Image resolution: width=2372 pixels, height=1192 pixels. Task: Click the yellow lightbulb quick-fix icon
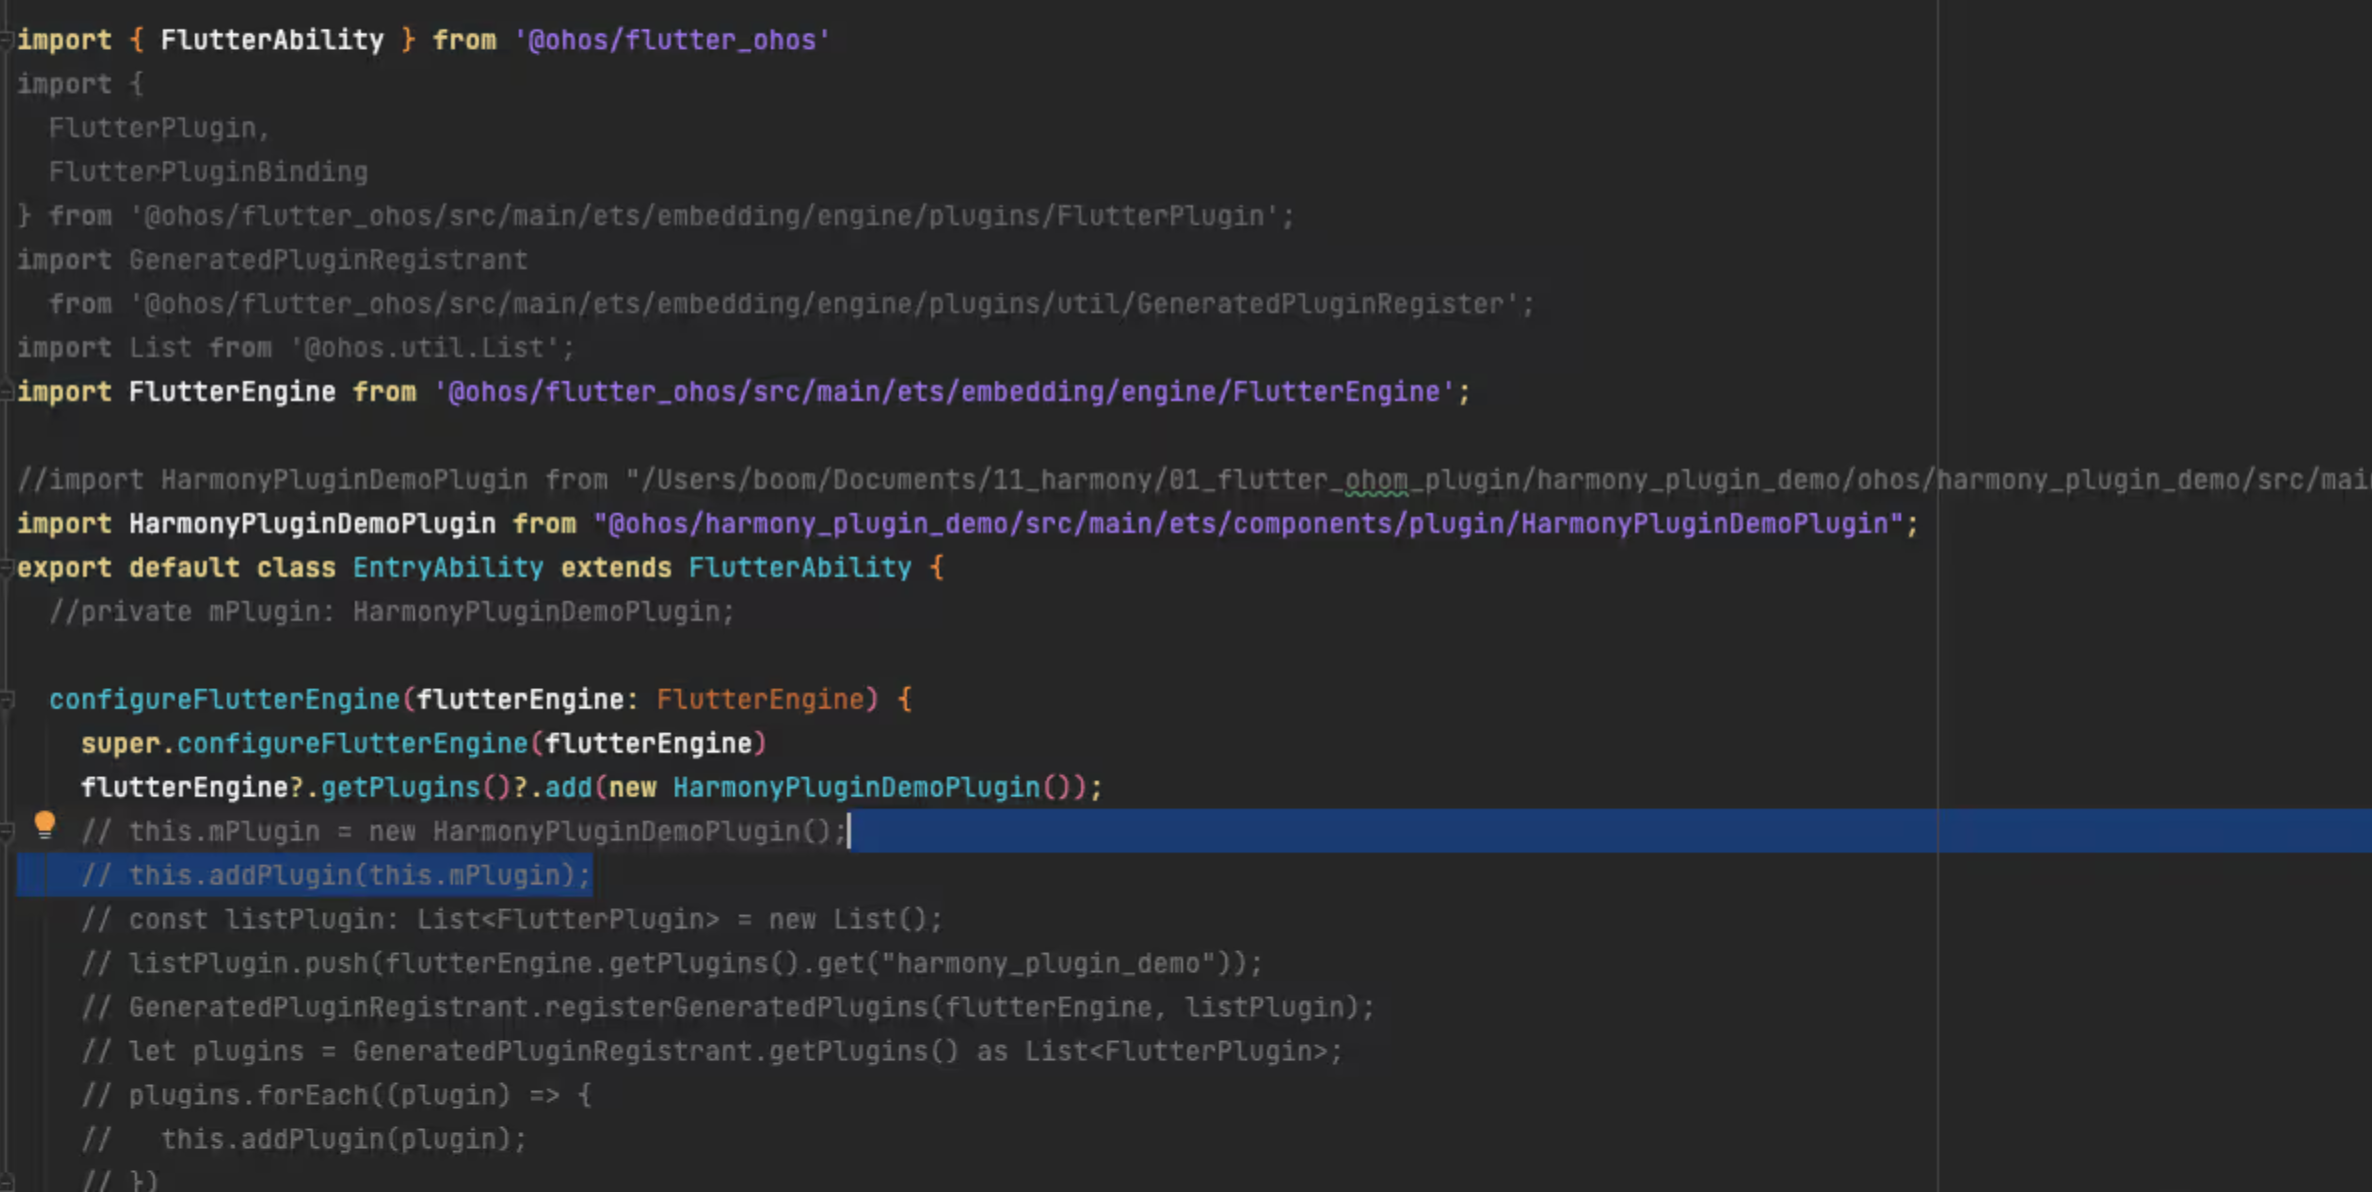tap(44, 825)
